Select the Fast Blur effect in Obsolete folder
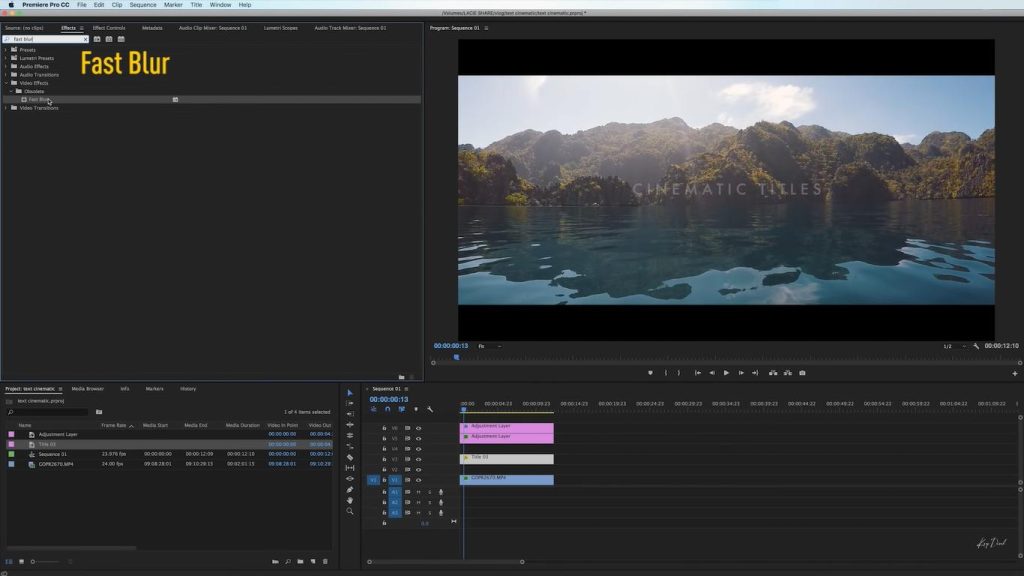The height and width of the screenshot is (576, 1024). pyautogui.click(x=50, y=99)
